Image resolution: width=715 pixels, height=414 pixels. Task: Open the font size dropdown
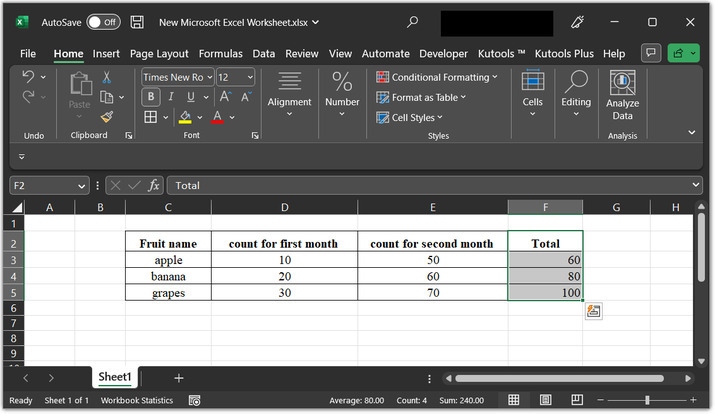[249, 77]
